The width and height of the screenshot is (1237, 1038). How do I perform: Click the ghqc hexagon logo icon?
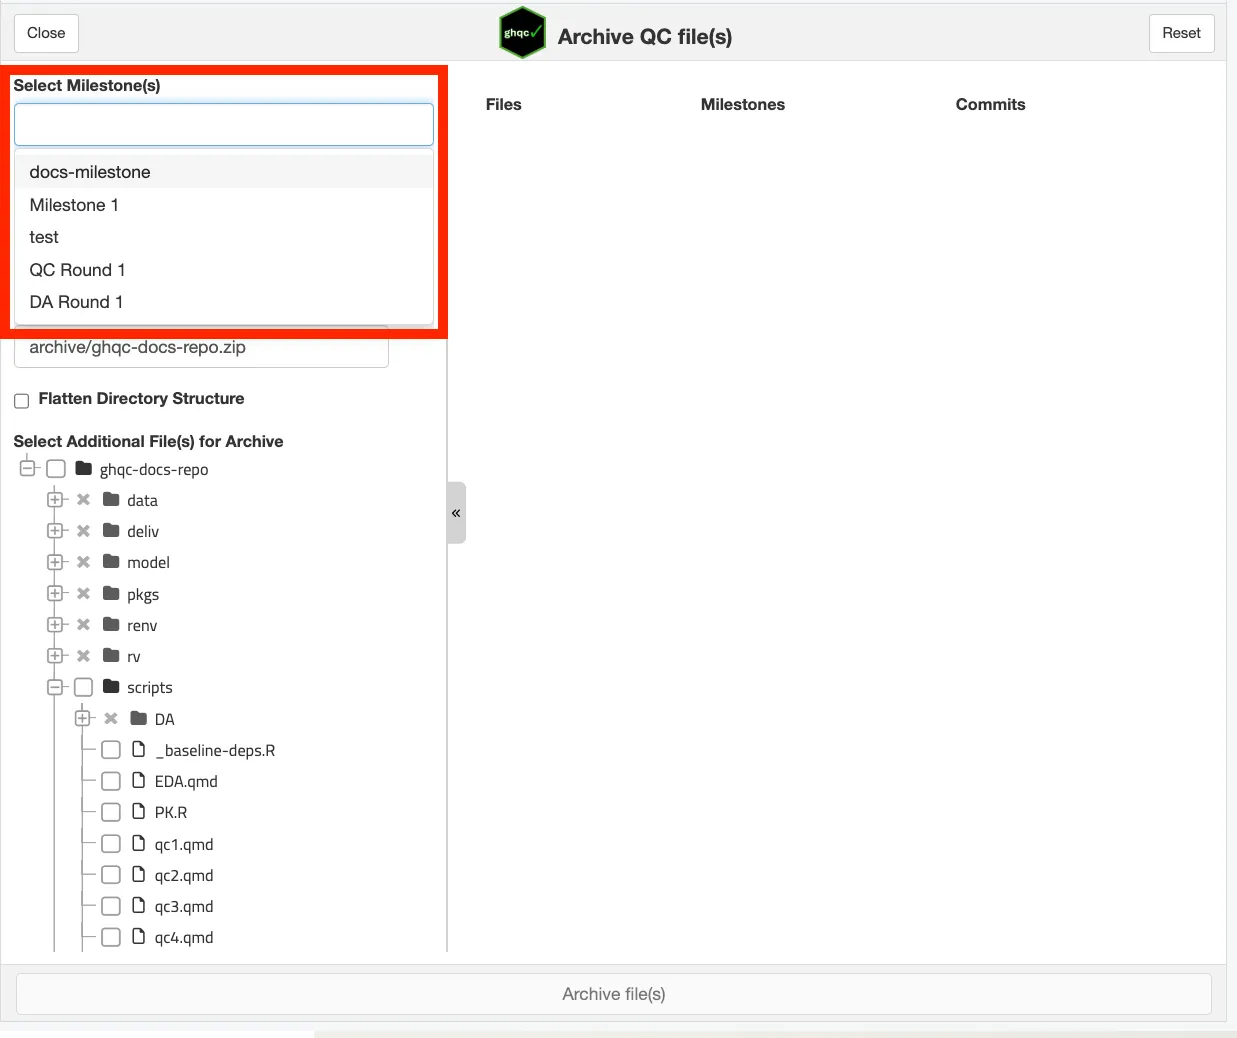[522, 33]
